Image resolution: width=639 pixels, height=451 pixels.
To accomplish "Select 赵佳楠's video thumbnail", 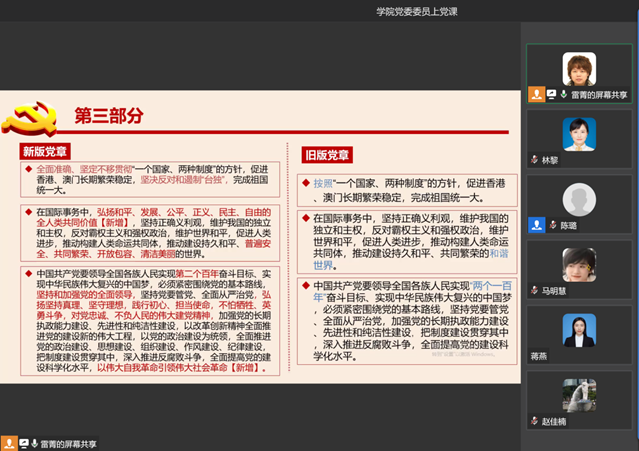I will pos(578,396).
